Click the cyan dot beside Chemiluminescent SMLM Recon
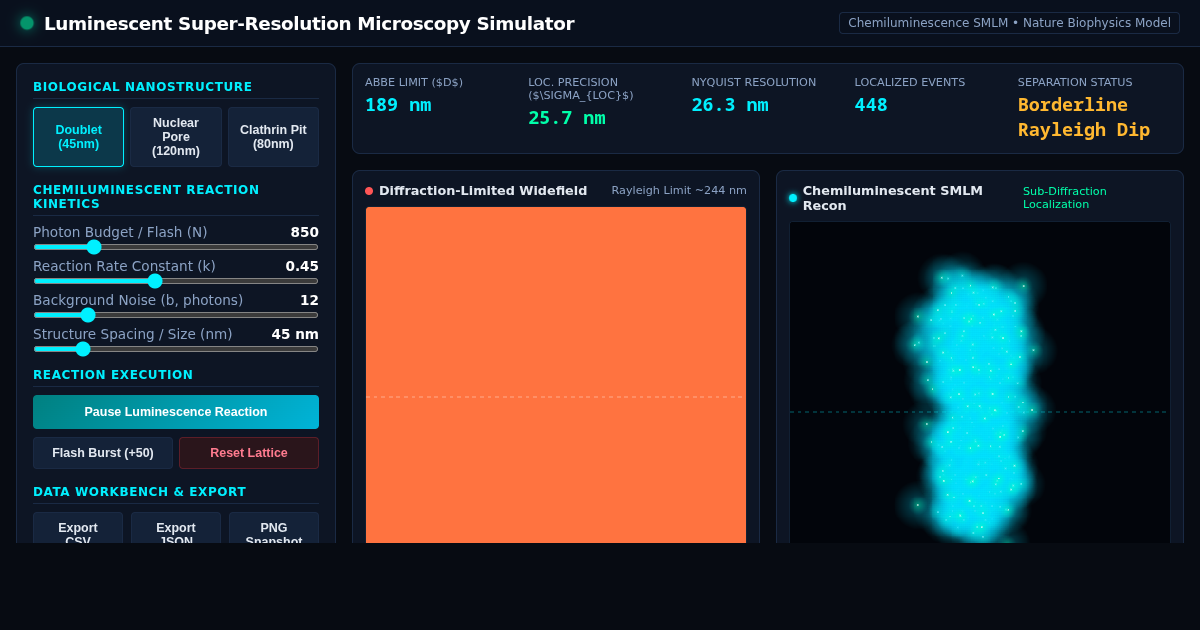This screenshot has width=1200, height=630. point(793,198)
